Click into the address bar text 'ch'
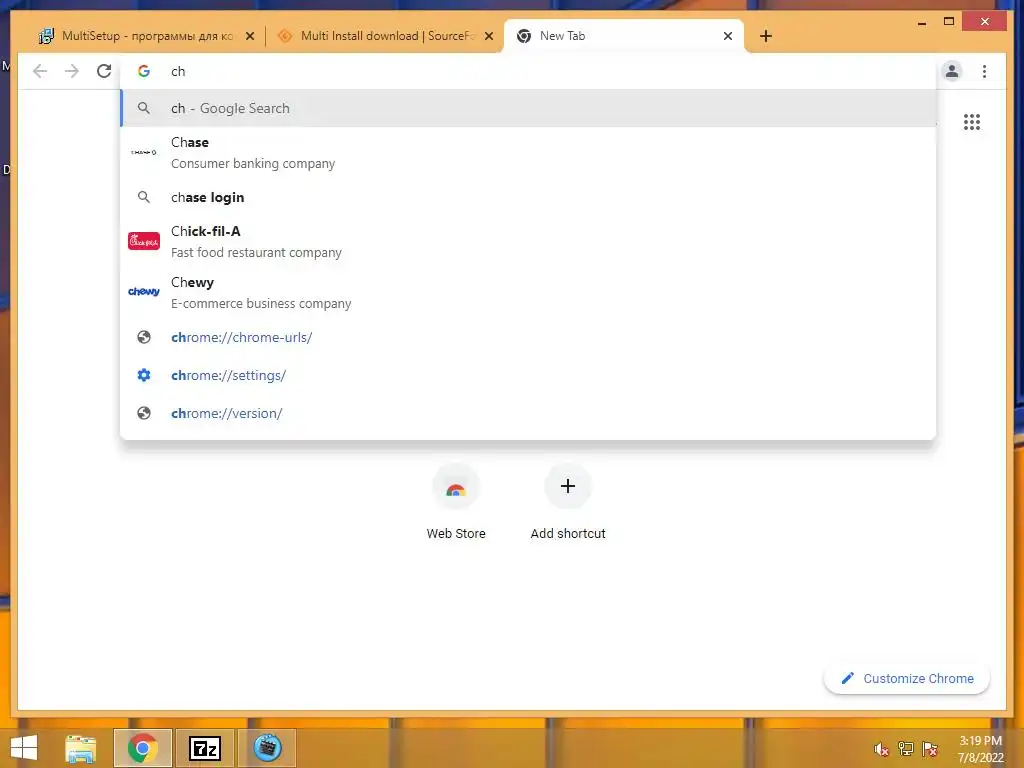The width and height of the screenshot is (1024, 768). pyautogui.click(x=178, y=71)
